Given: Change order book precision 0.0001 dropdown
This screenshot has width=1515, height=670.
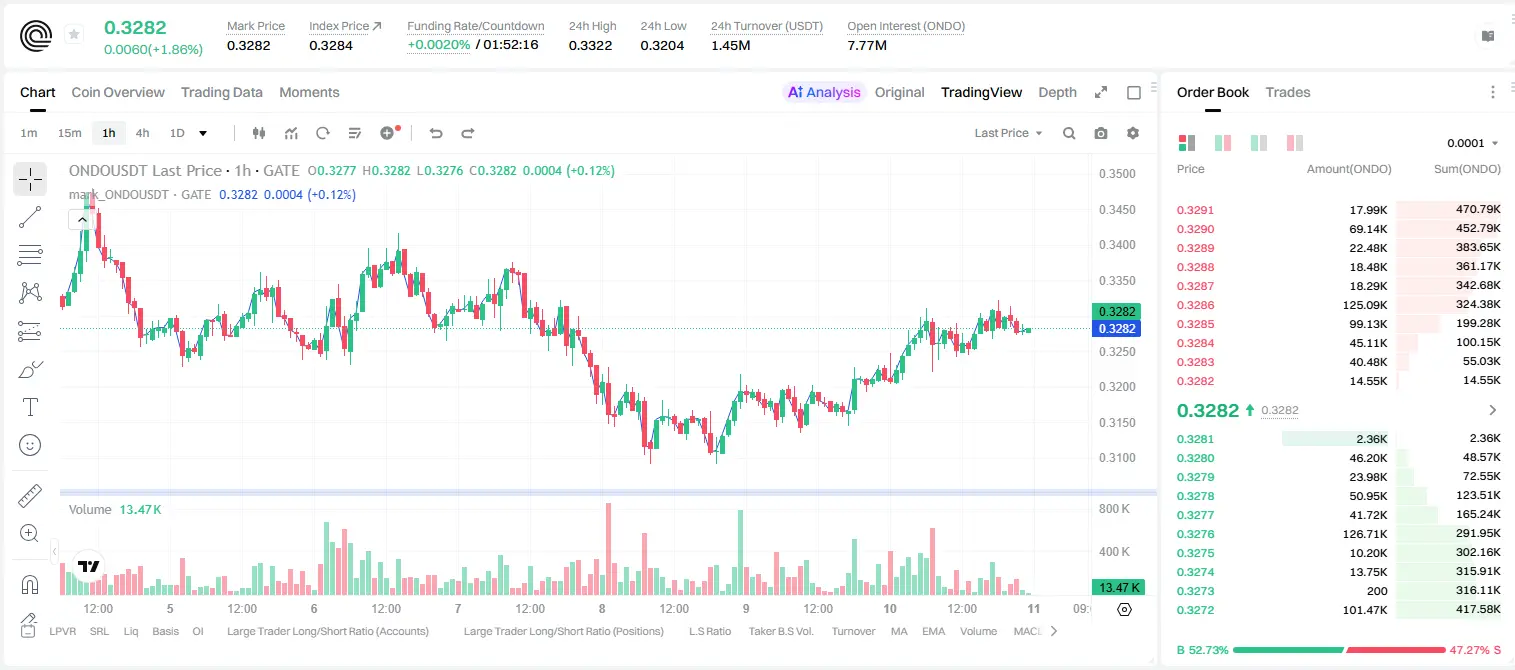Looking at the screenshot, I should [1472, 143].
